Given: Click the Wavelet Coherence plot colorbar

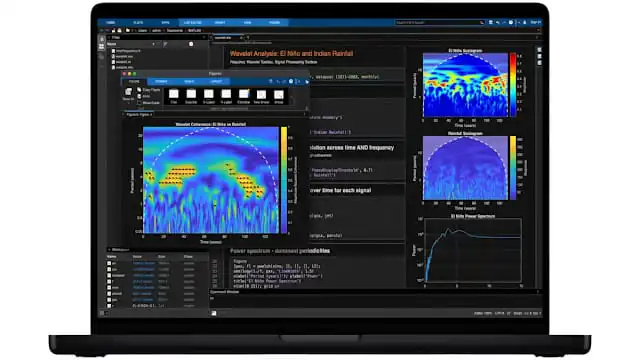Looking at the screenshot, I should pos(284,180).
